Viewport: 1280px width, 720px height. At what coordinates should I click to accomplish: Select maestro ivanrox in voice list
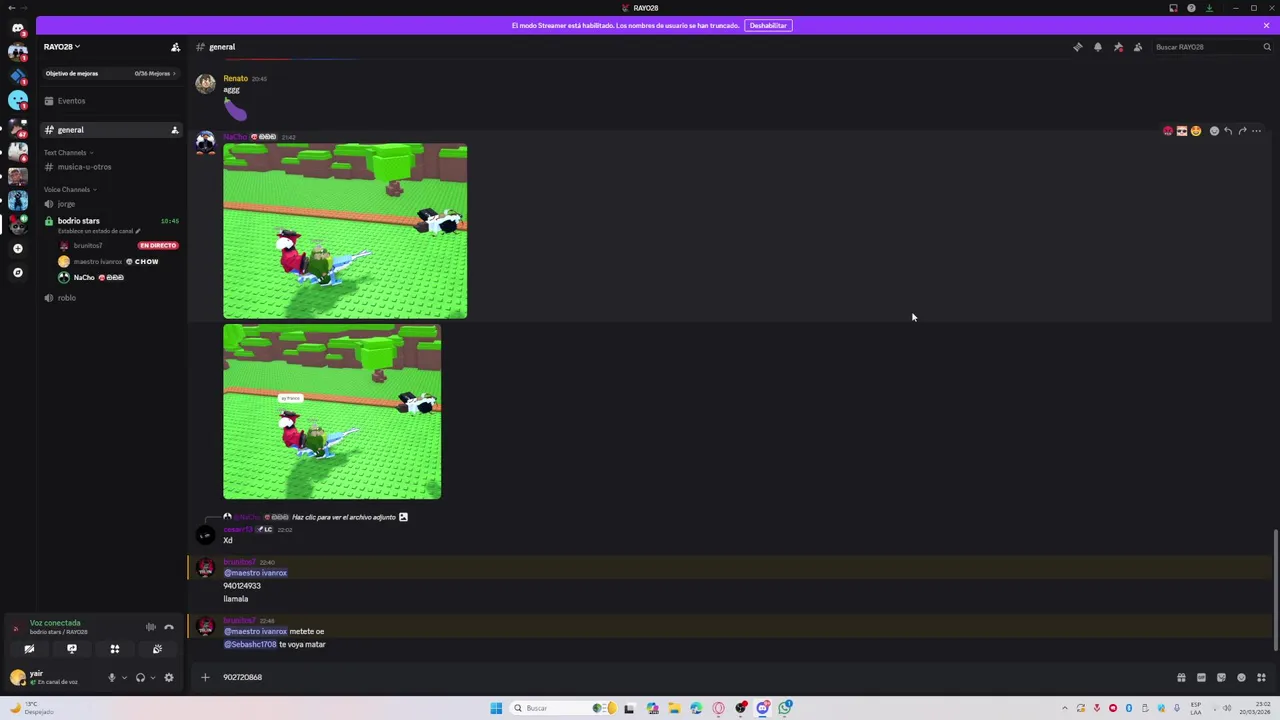point(97,262)
